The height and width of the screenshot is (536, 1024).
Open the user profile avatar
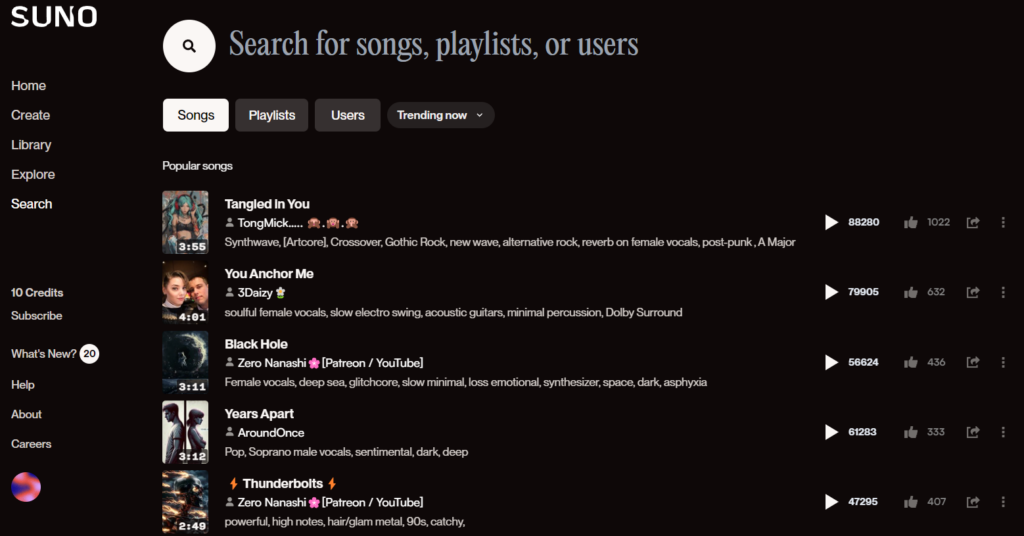[x=26, y=487]
